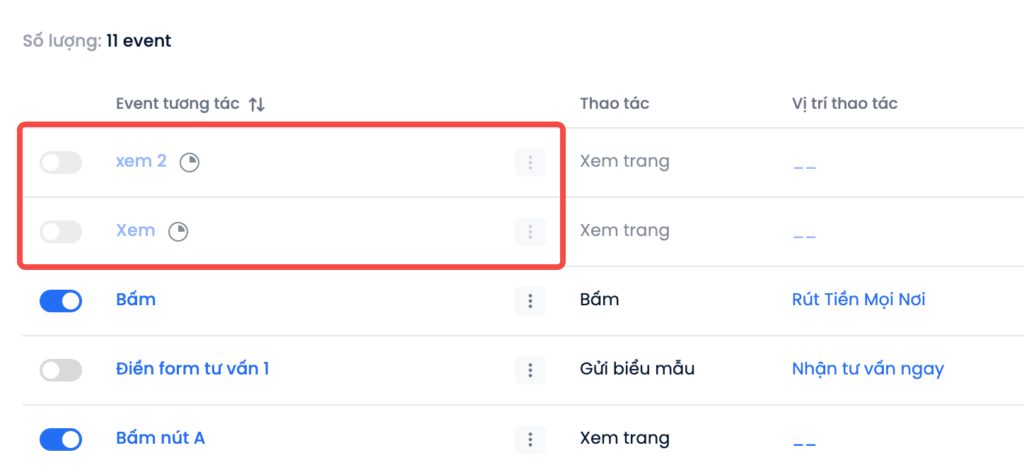Sort by Event tương tác column arrows
Screen dimensions: 1024x472
click(x=257, y=104)
